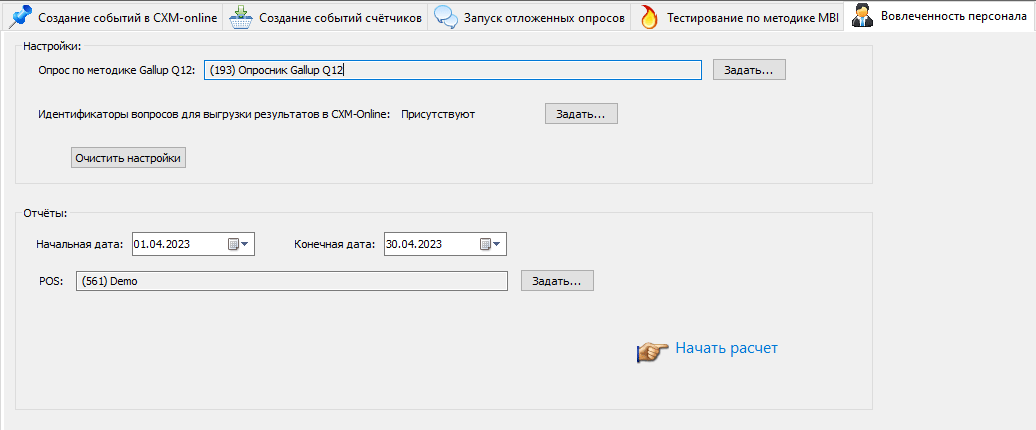Click the speech bubbles icon for deferred surveys
This screenshot has height=430, width=1036.
pyautogui.click(x=446, y=16)
